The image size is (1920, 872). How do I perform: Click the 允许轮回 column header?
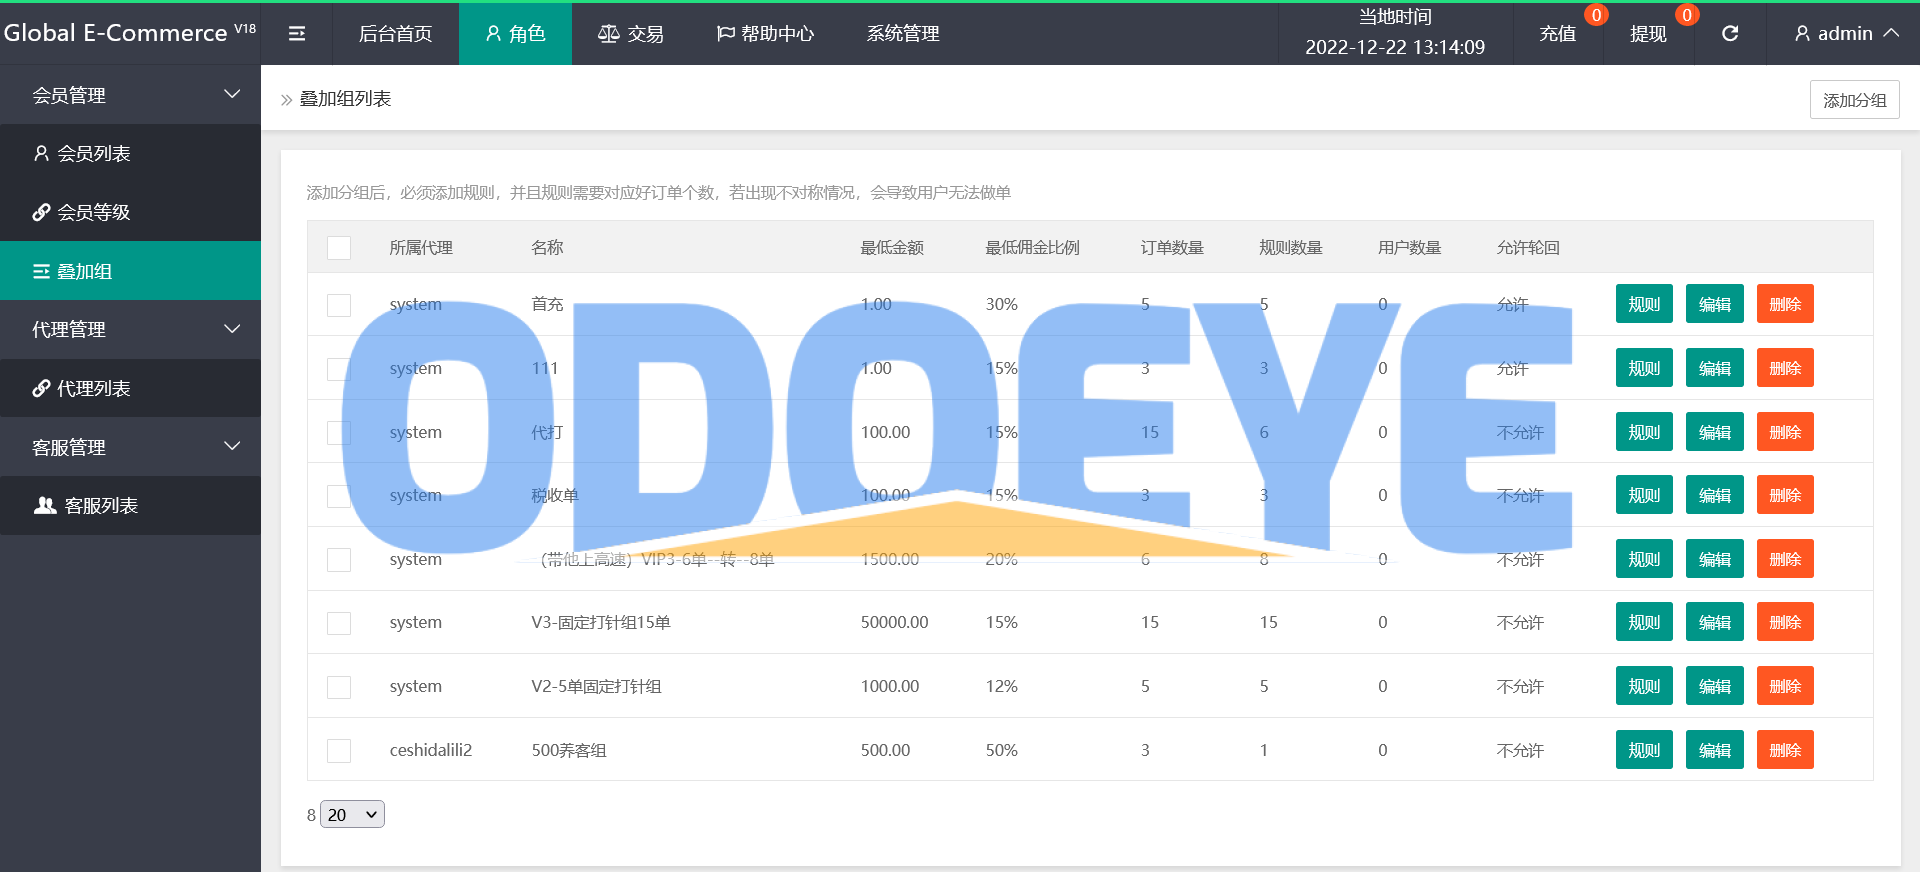(1528, 248)
